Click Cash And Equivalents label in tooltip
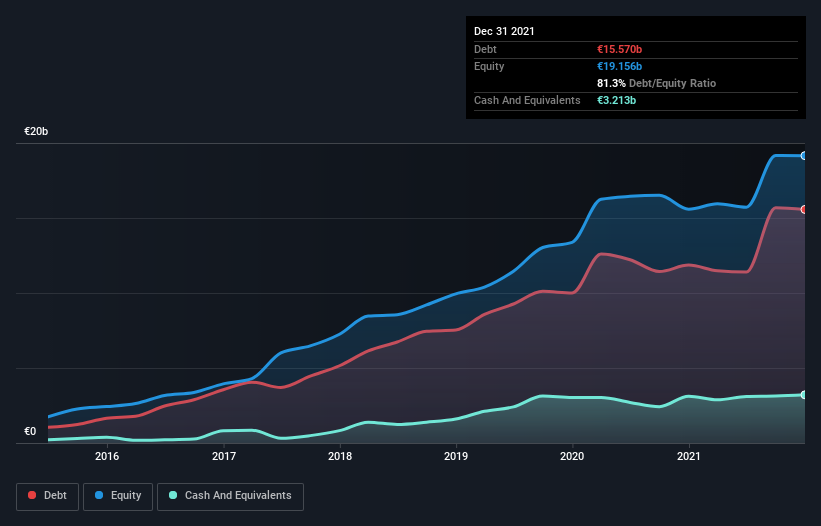 527,100
